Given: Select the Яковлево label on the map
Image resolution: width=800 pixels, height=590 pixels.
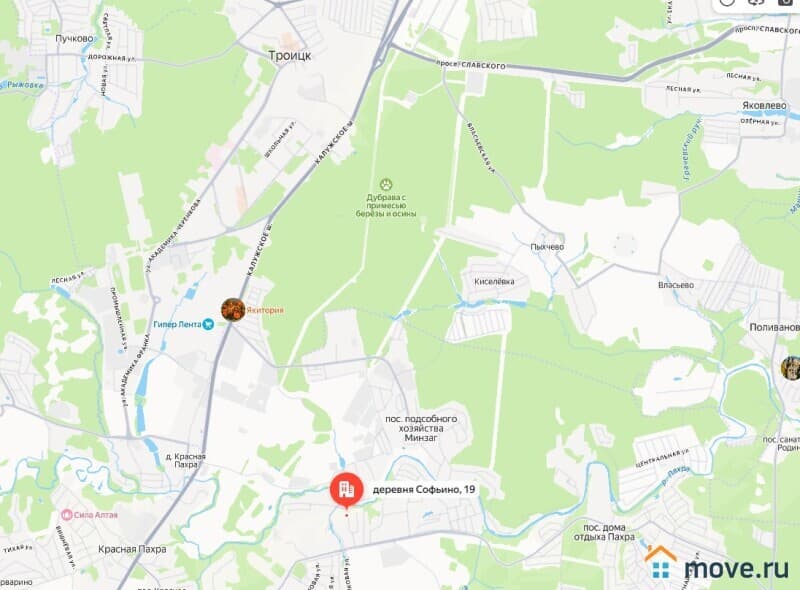Looking at the screenshot, I should click(764, 106).
